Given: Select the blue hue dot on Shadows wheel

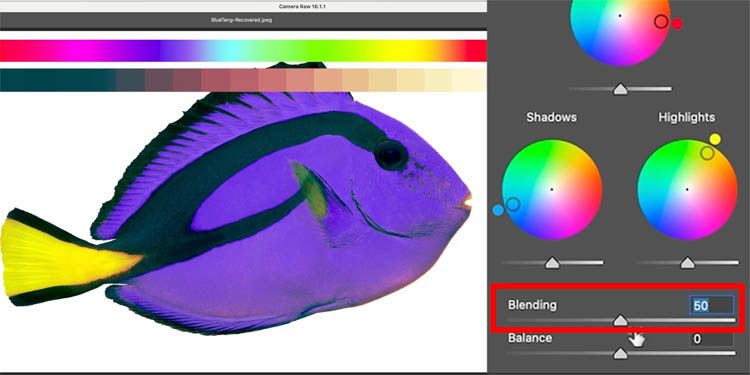Looking at the screenshot, I should [498, 210].
